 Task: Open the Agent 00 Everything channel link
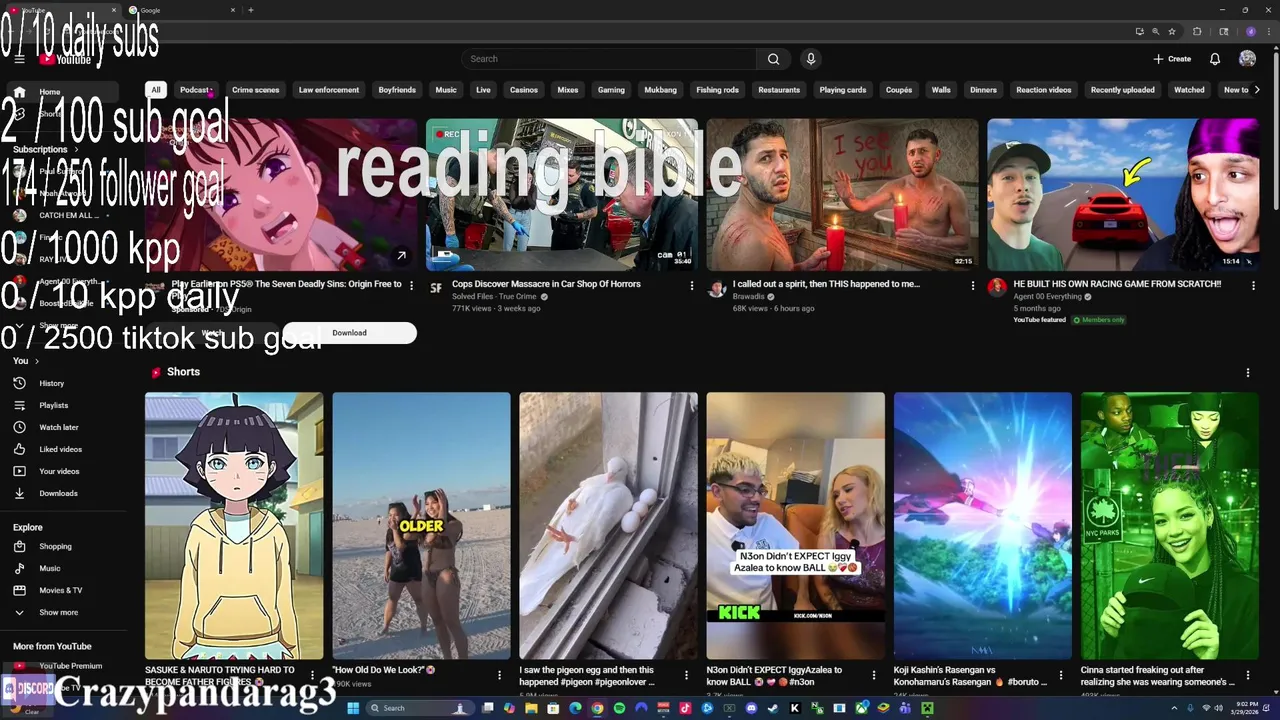coord(1047,297)
